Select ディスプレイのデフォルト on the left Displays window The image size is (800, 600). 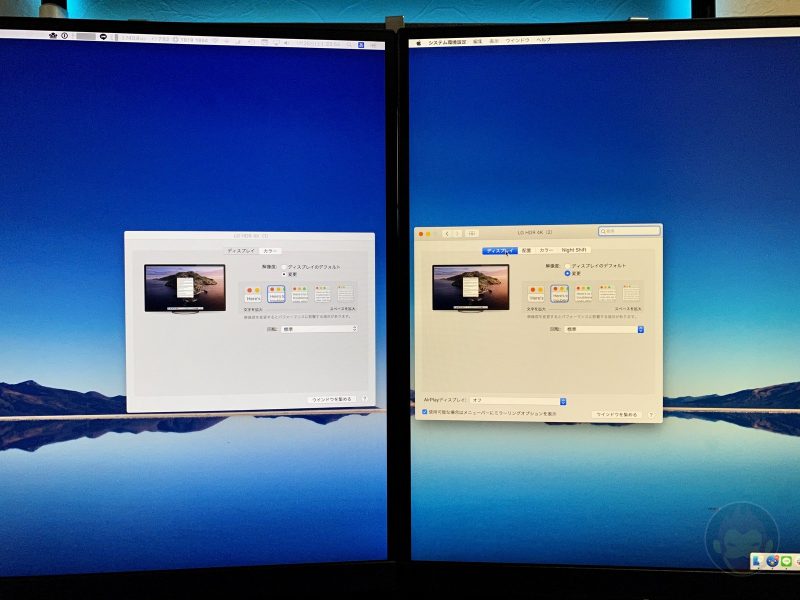tap(283, 266)
